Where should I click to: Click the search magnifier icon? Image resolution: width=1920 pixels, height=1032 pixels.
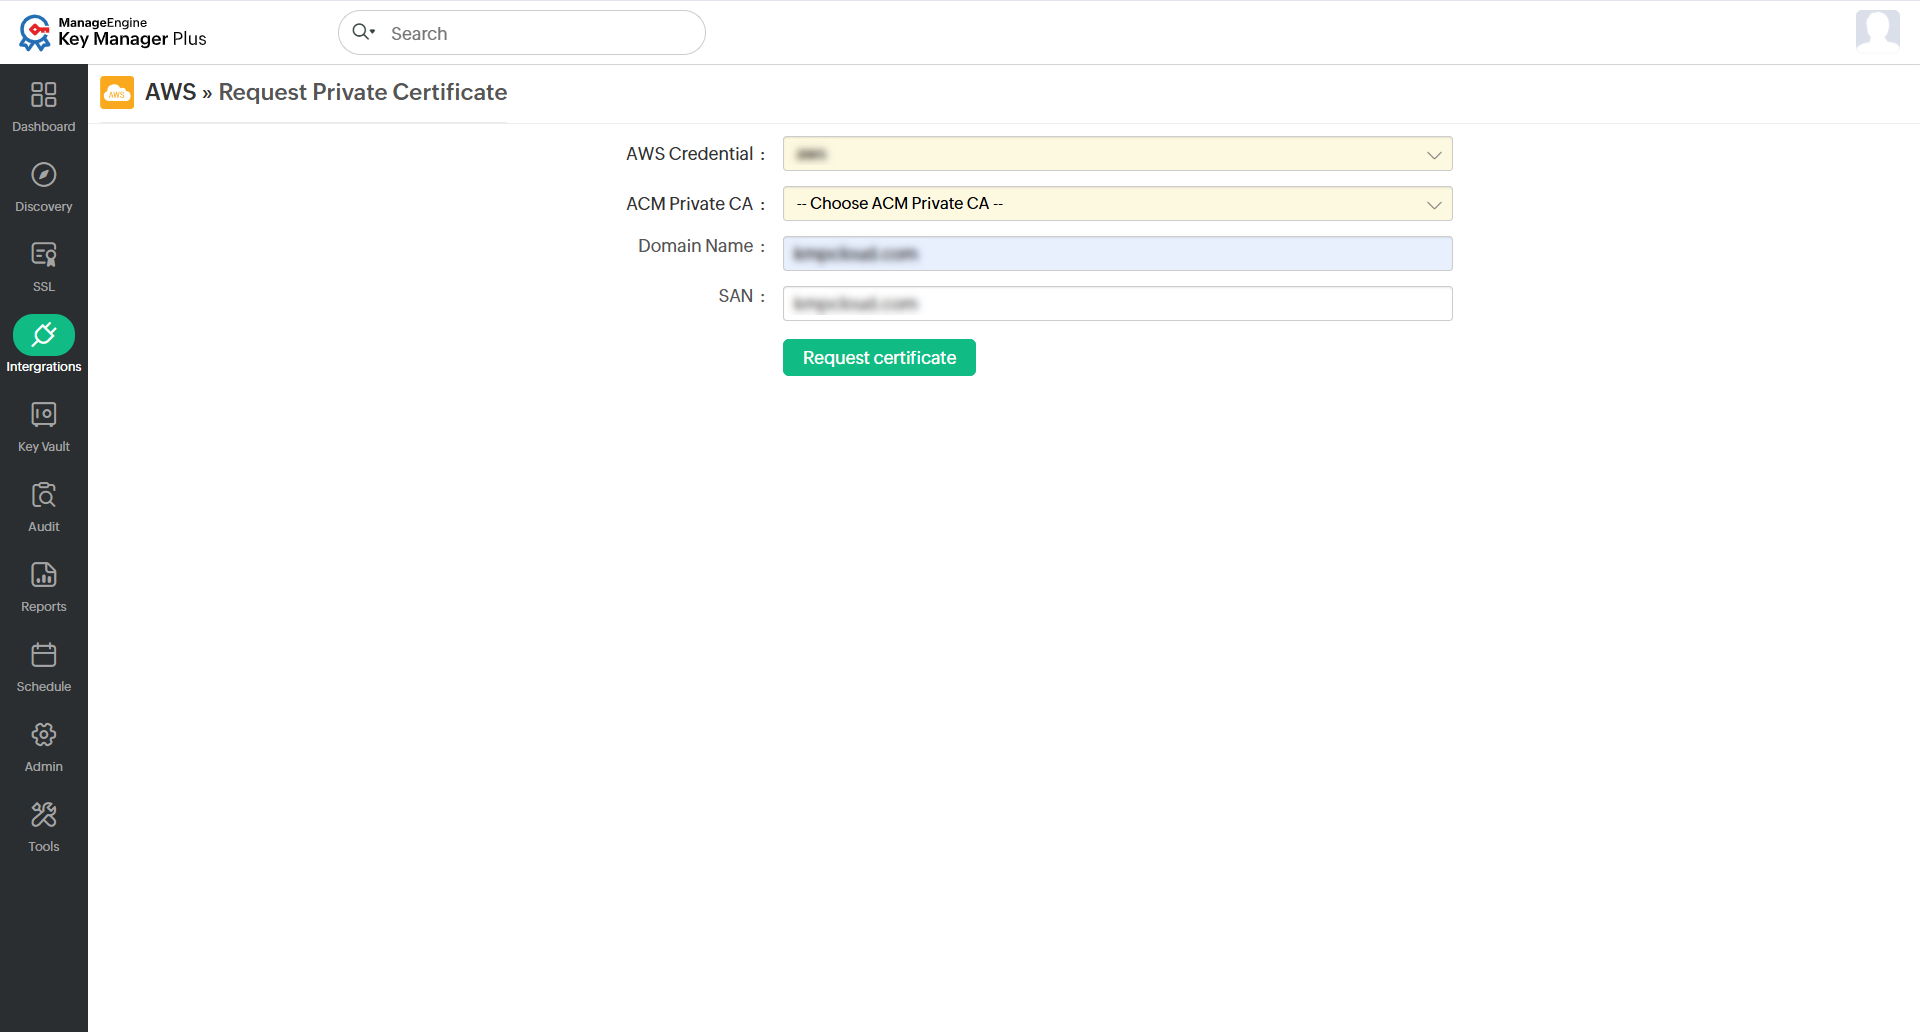pos(362,32)
